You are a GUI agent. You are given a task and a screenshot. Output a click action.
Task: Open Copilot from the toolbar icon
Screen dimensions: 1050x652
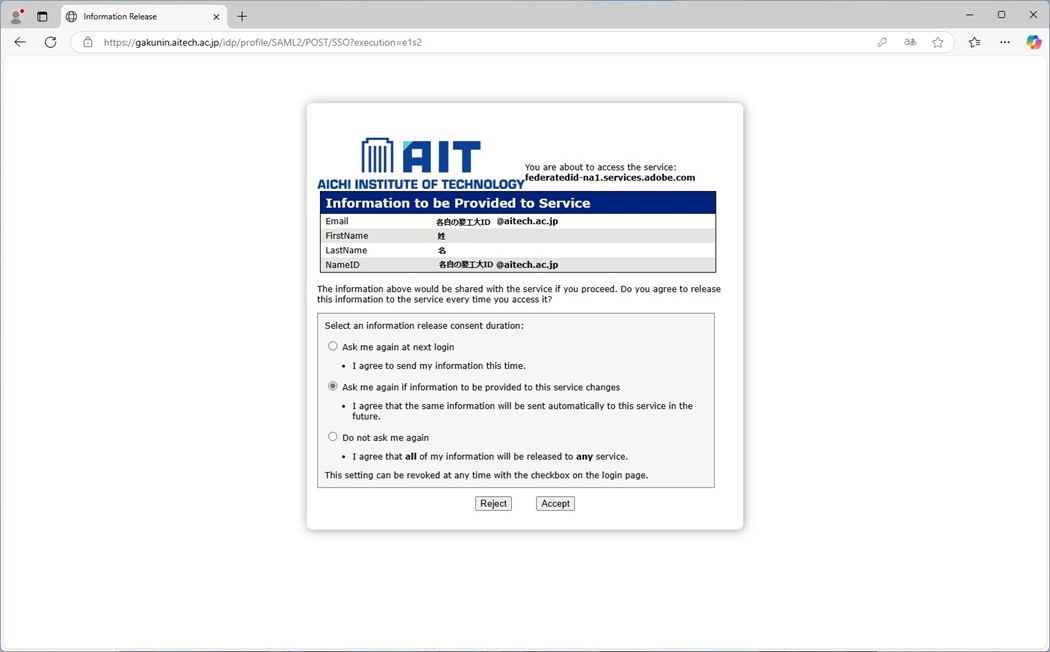pyautogui.click(x=1034, y=42)
